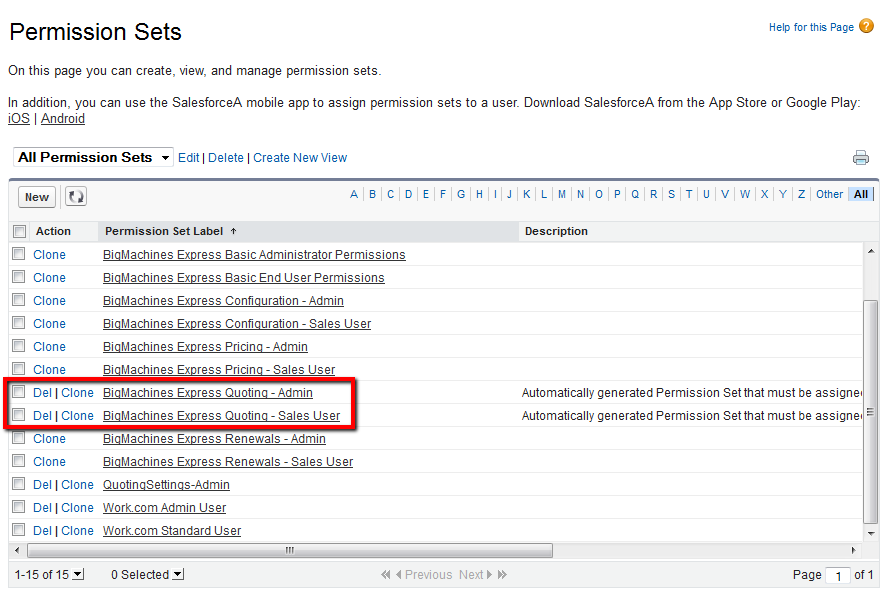Open the All Permission Sets view dropdown
The width and height of the screenshot is (889, 597).
[x=94, y=157]
